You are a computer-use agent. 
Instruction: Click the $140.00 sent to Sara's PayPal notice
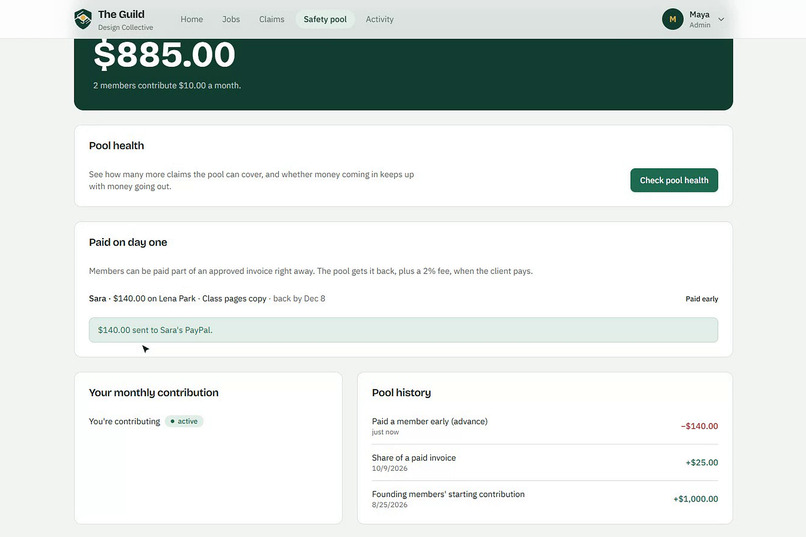404,330
